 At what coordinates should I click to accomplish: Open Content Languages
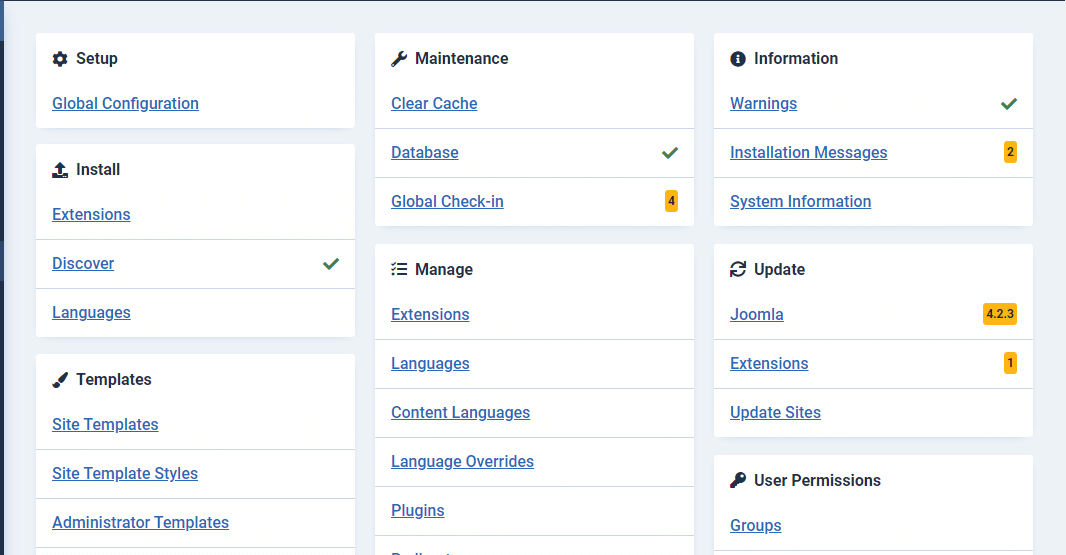coord(461,412)
